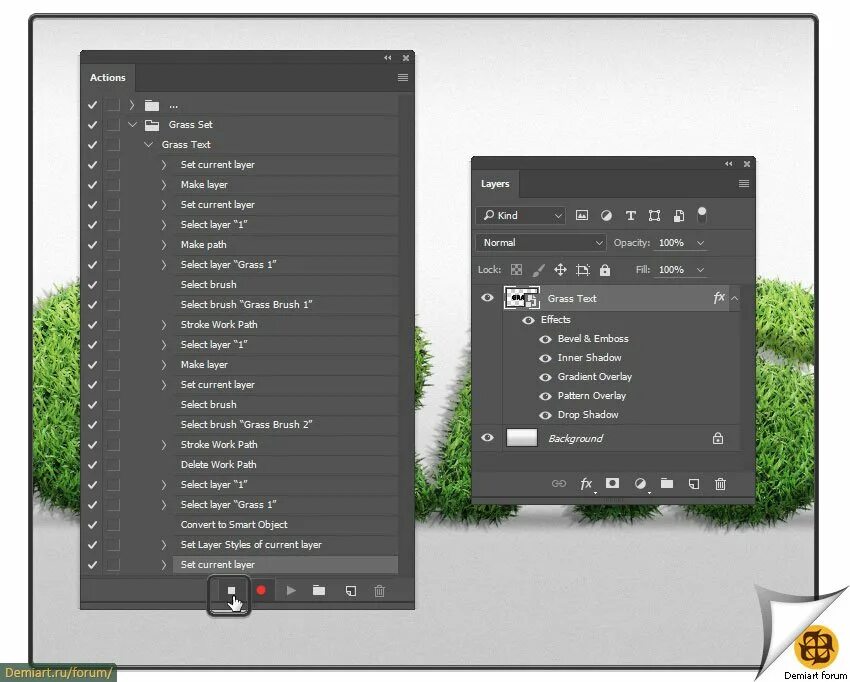Play the selected action

pos(291,590)
